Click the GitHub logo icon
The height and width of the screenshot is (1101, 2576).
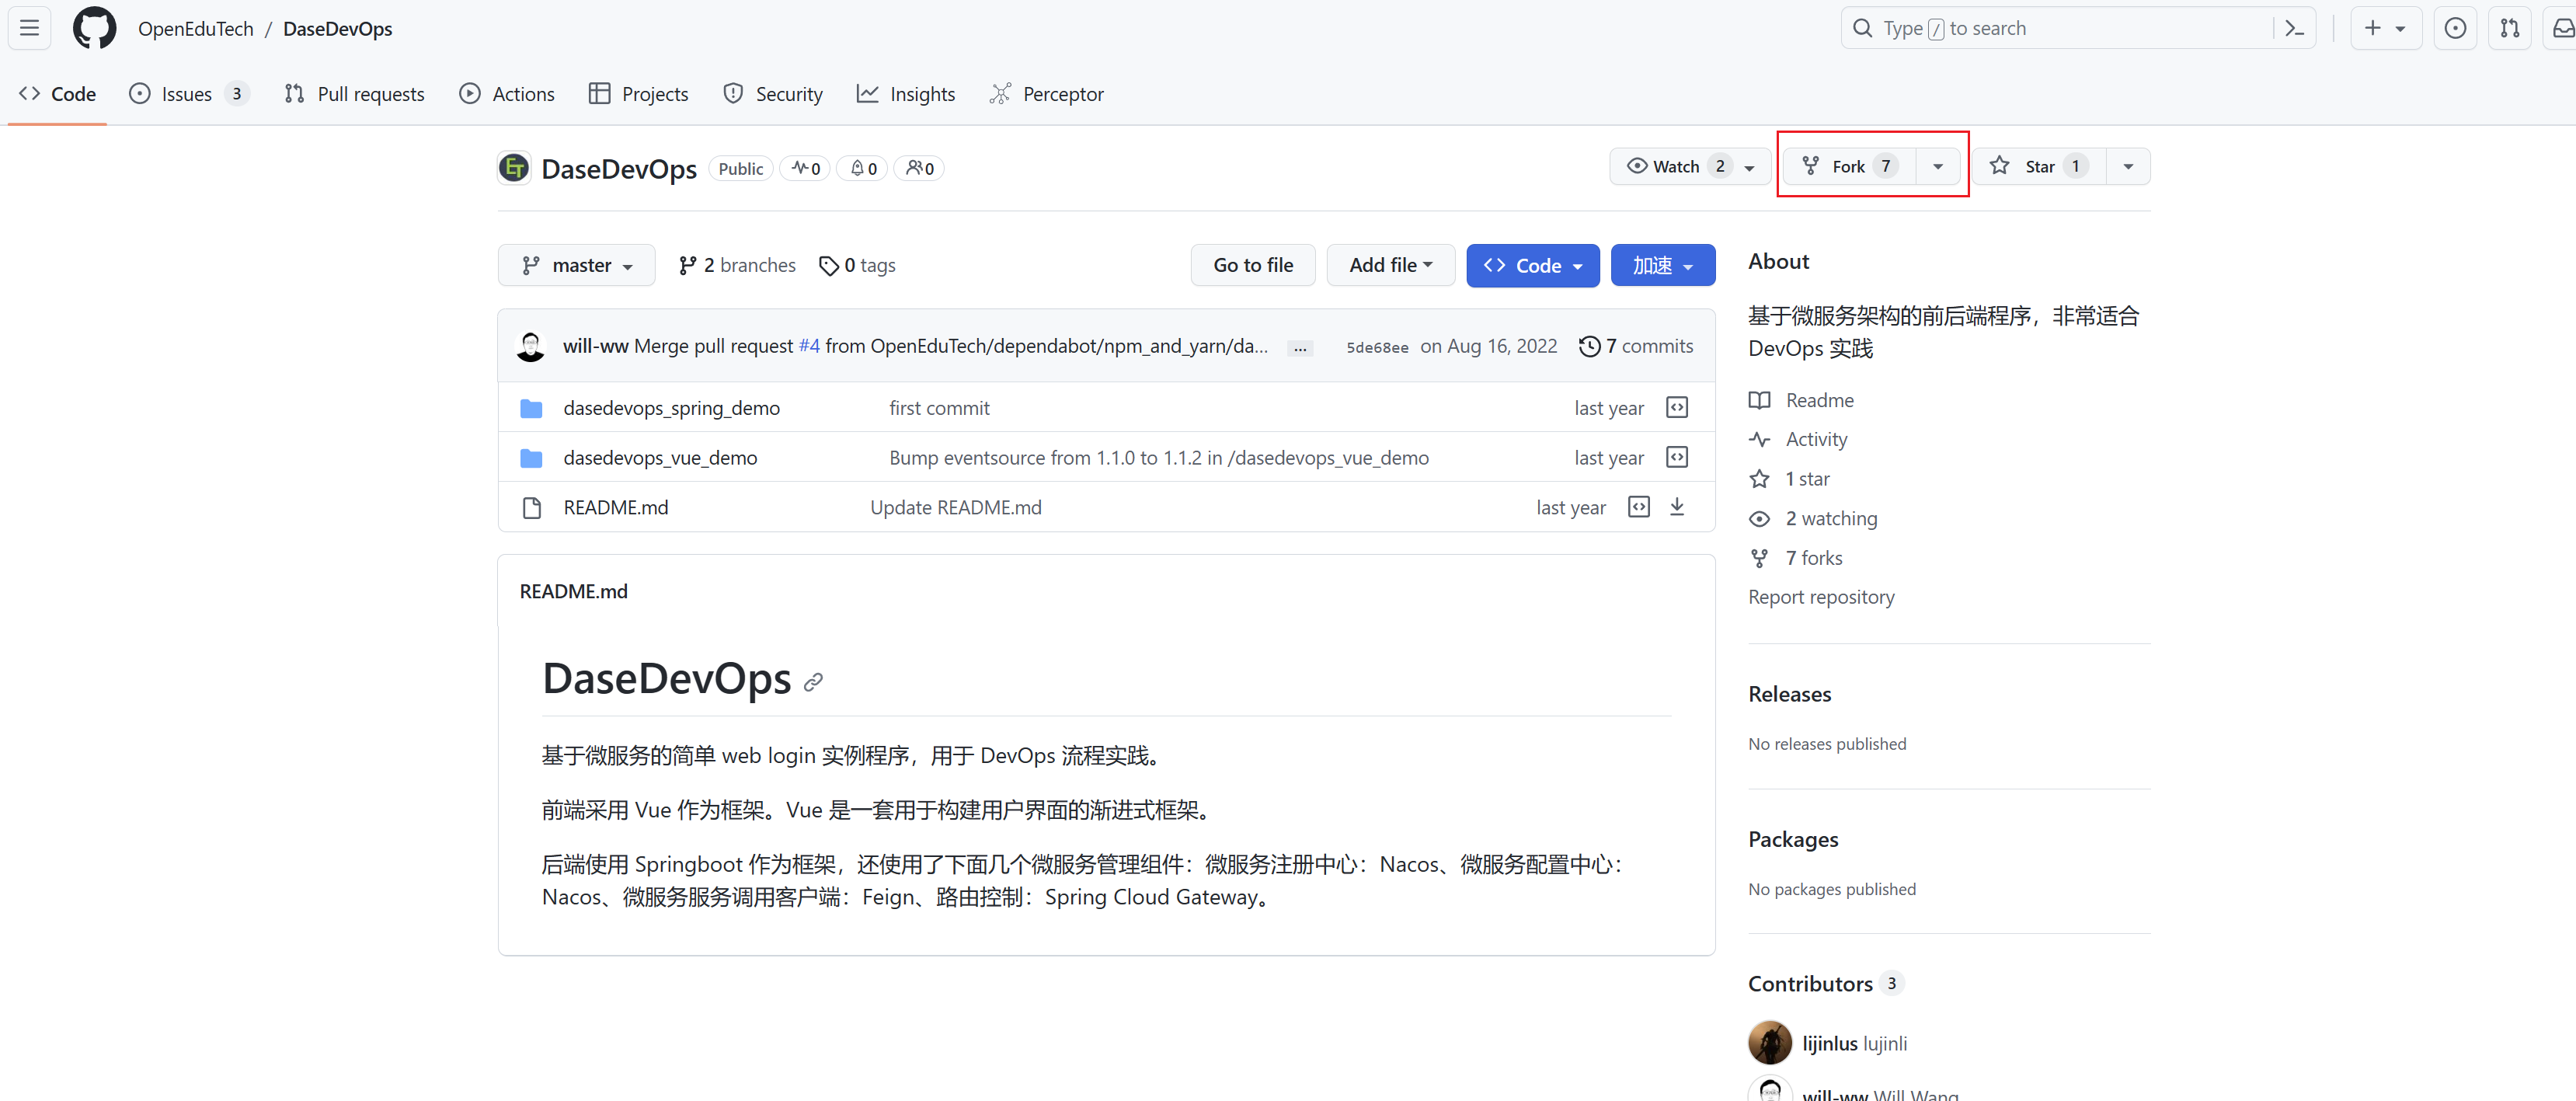[94, 28]
